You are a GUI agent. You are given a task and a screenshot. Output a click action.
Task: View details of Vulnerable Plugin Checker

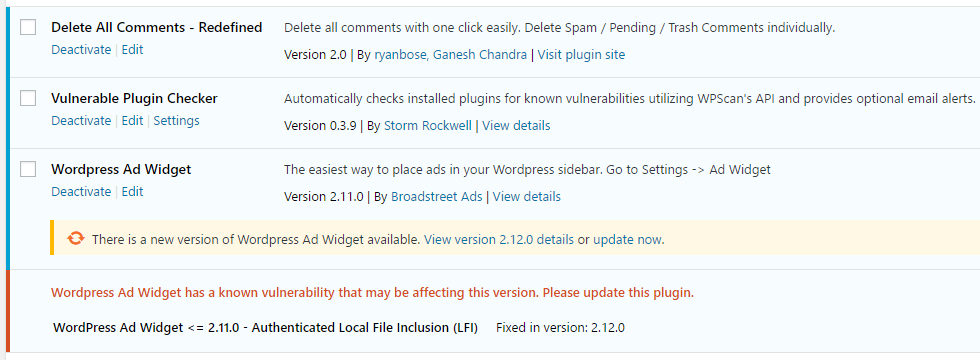516,126
